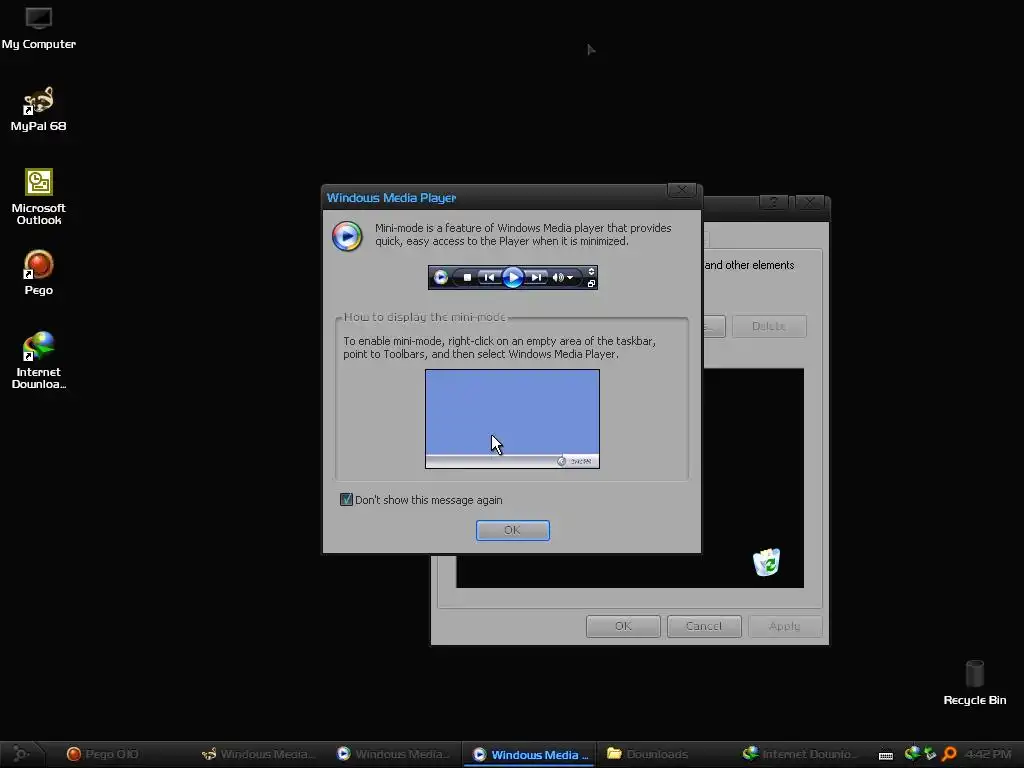Click the orange magnifier tray icon
This screenshot has height=768, width=1024.
pyautogui.click(x=949, y=754)
